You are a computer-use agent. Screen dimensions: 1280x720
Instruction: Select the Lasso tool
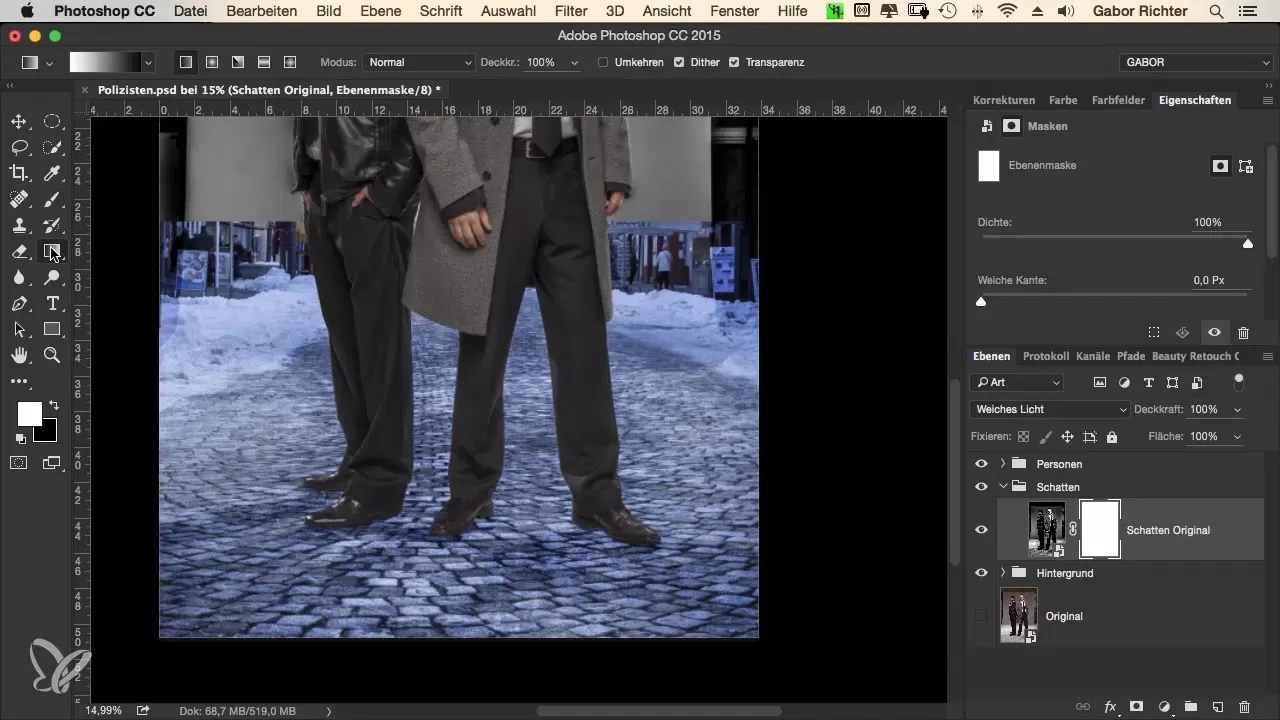pos(19,148)
